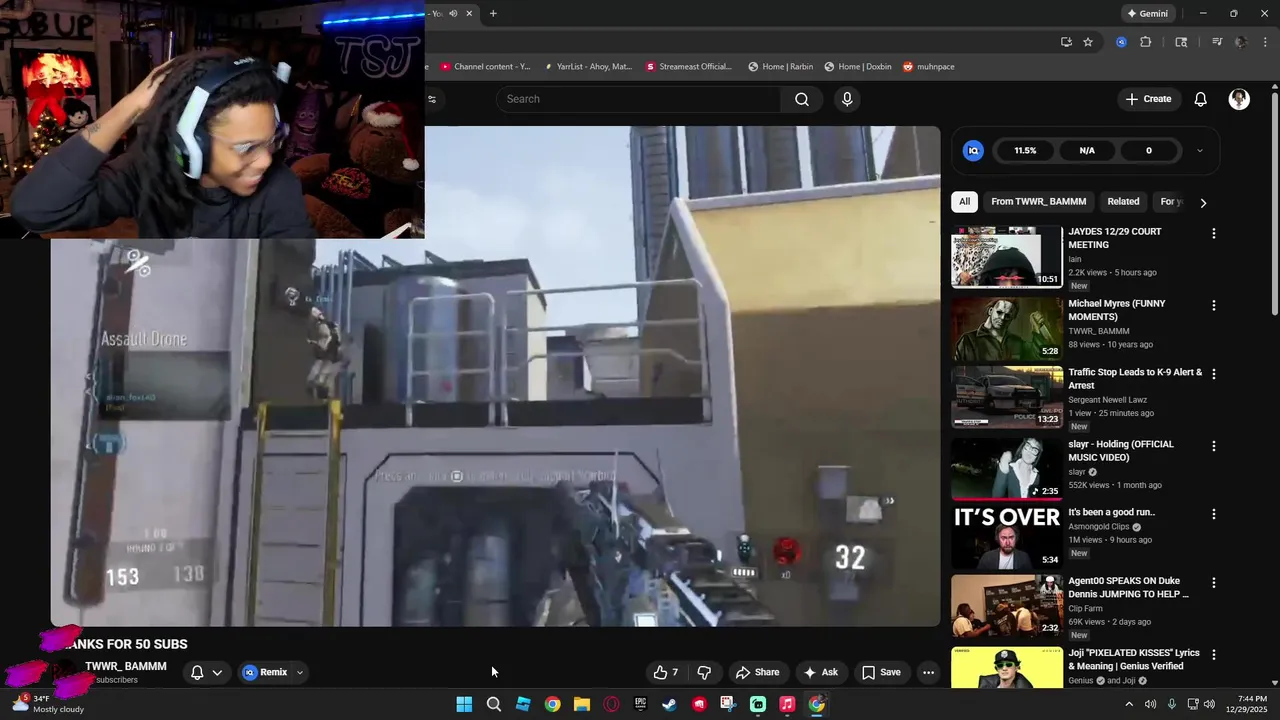The height and width of the screenshot is (720, 1280).
Task: Open the Streameast Official bookmark
Action: click(689, 67)
